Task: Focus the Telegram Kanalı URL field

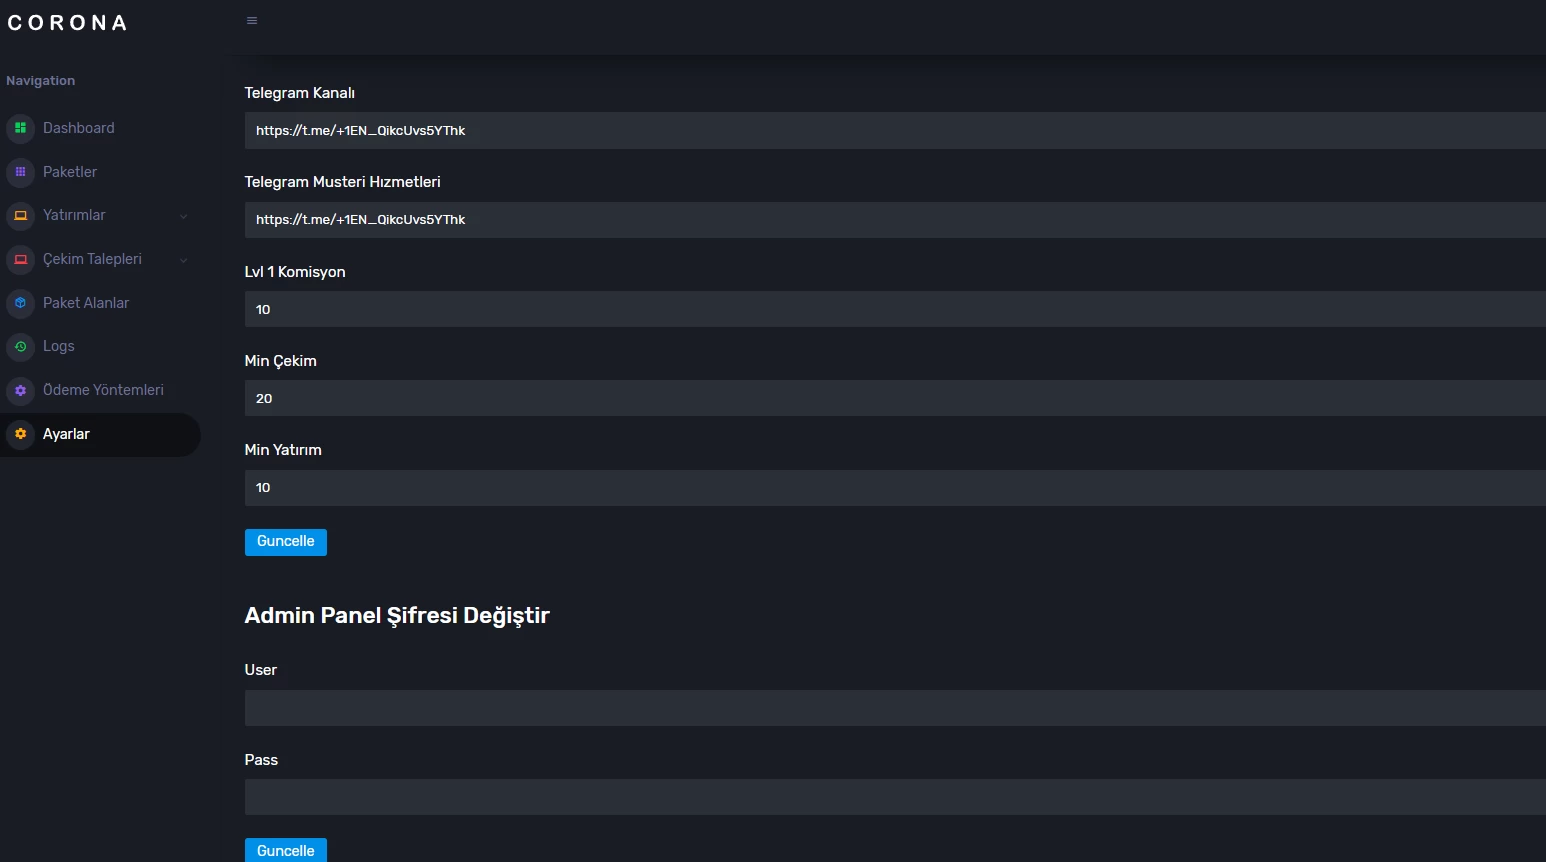Action: click(x=894, y=131)
